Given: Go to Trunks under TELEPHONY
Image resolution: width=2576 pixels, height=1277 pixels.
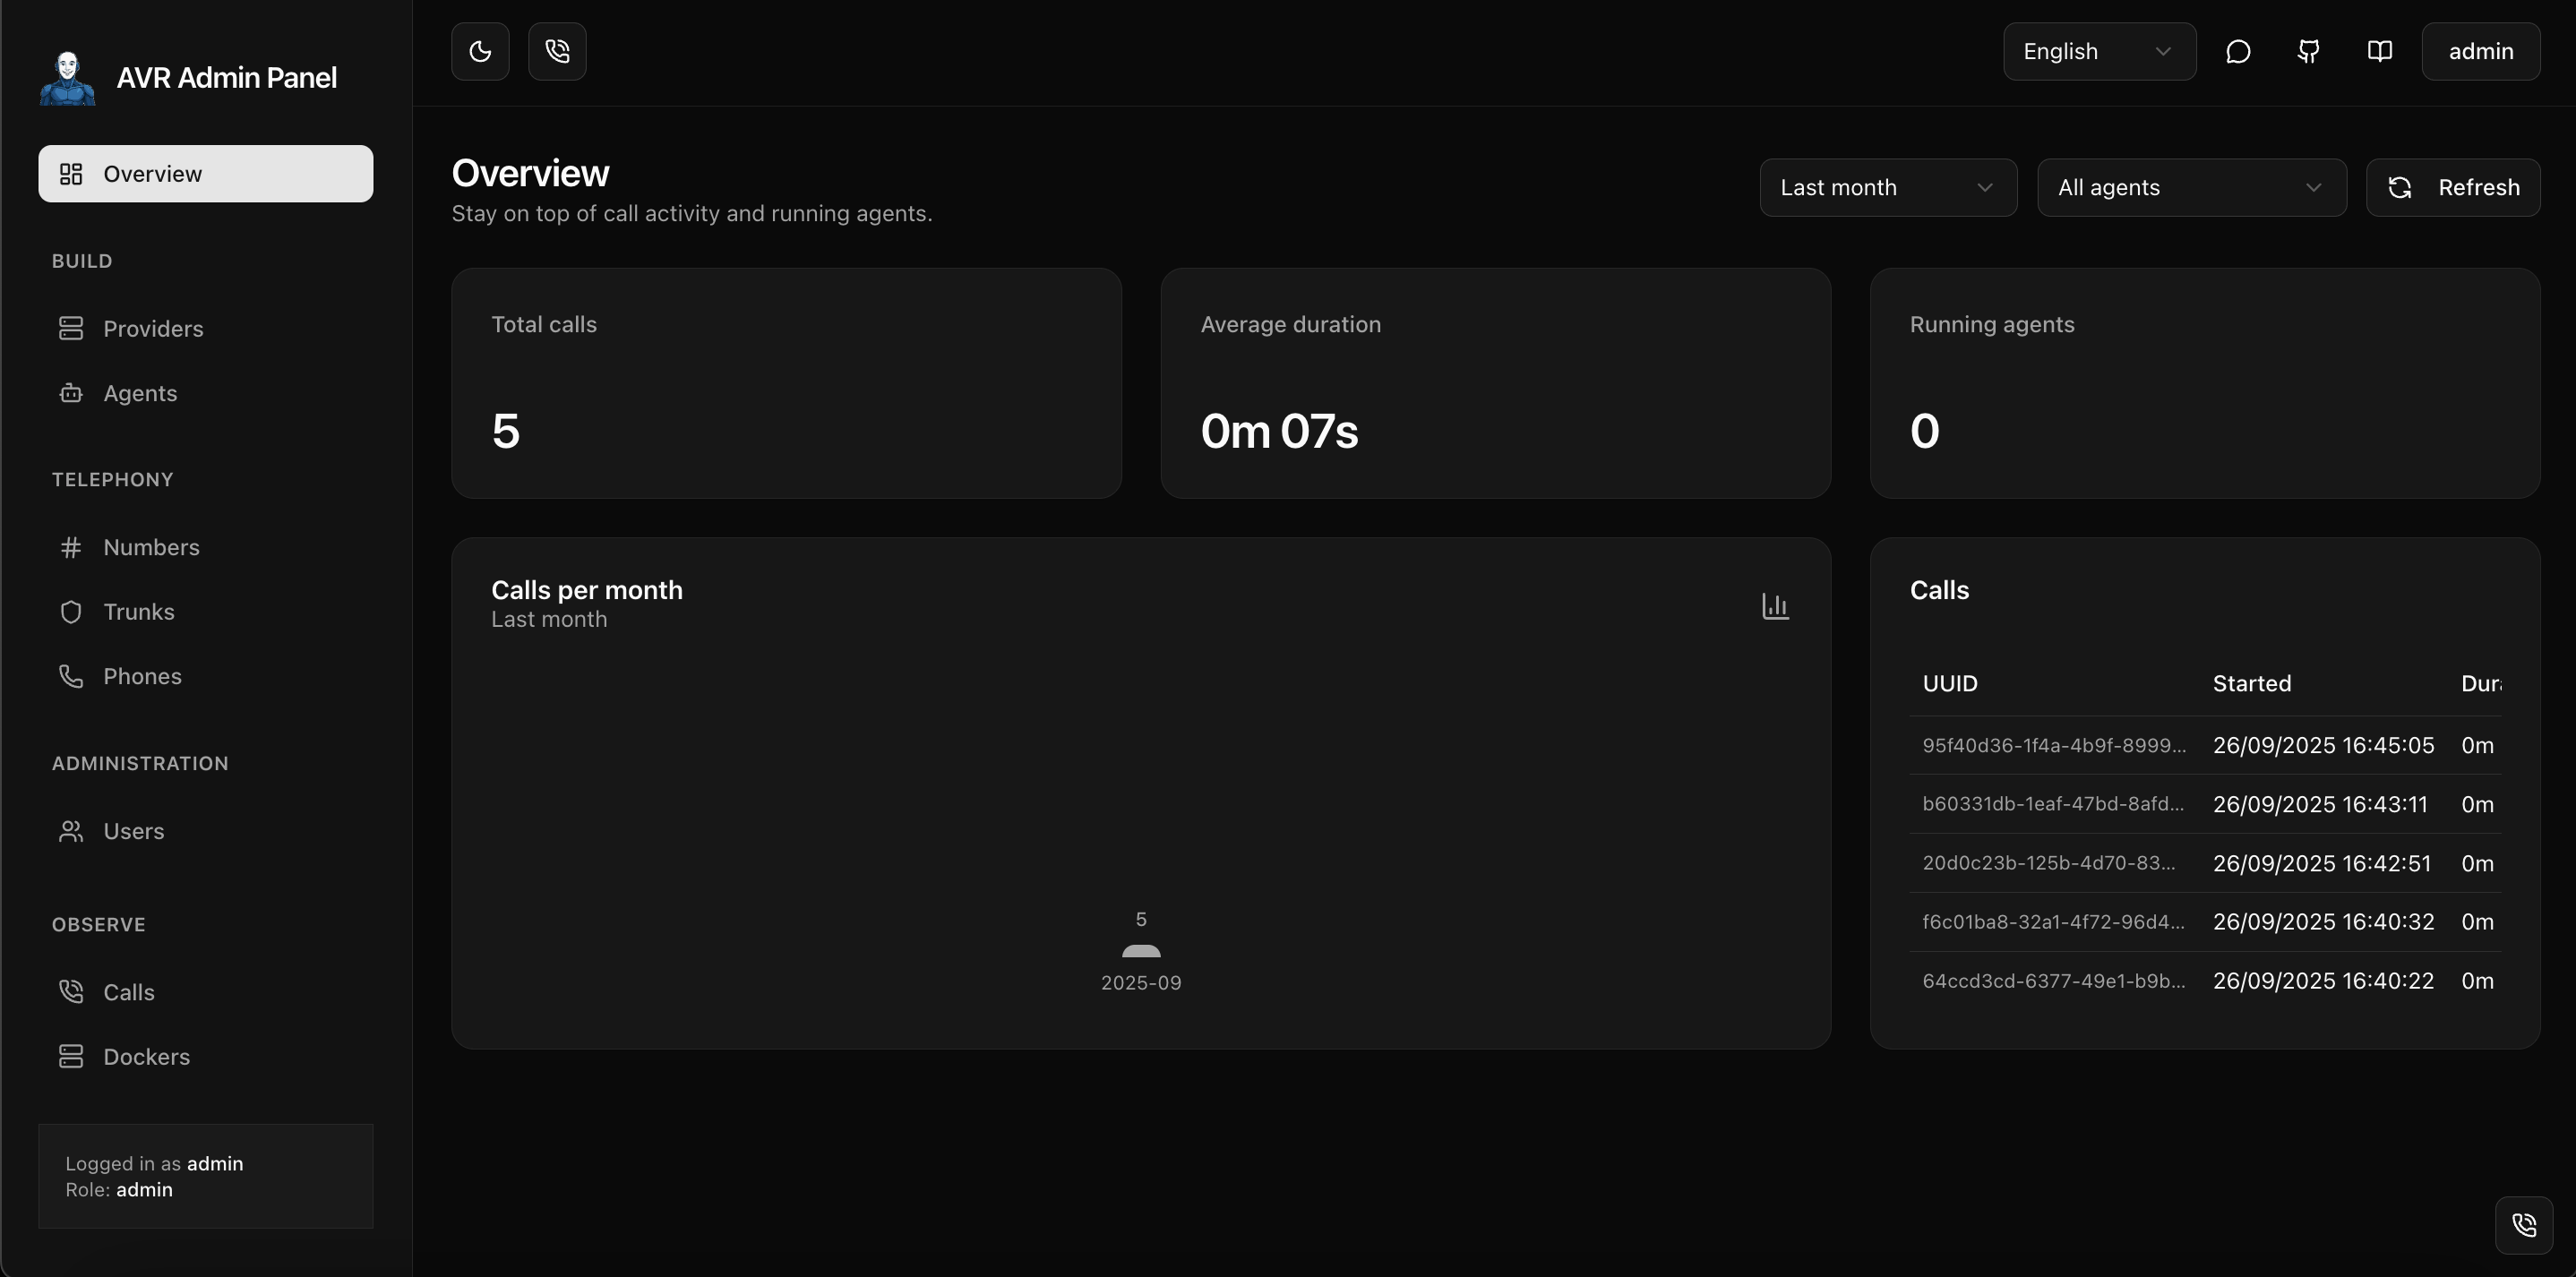Looking at the screenshot, I should (138, 612).
